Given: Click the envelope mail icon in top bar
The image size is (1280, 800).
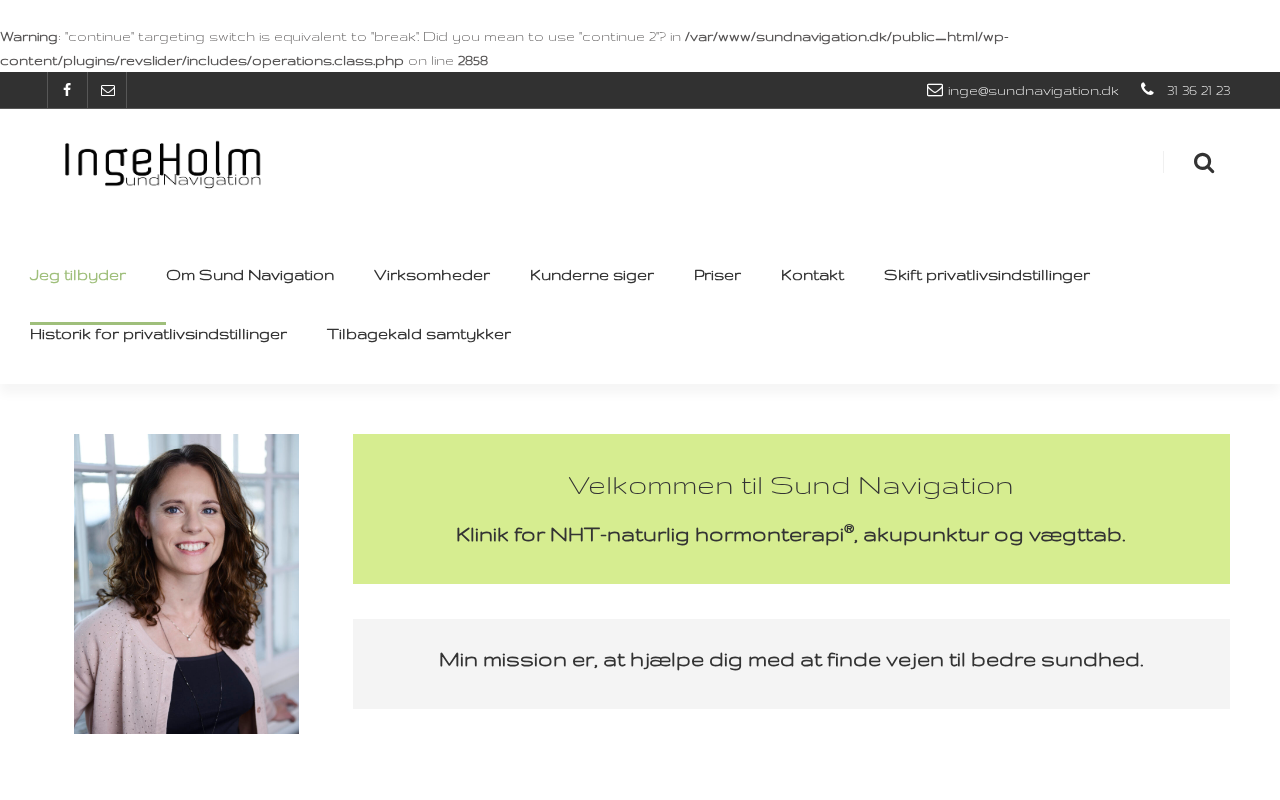Looking at the screenshot, I should click(x=107, y=90).
